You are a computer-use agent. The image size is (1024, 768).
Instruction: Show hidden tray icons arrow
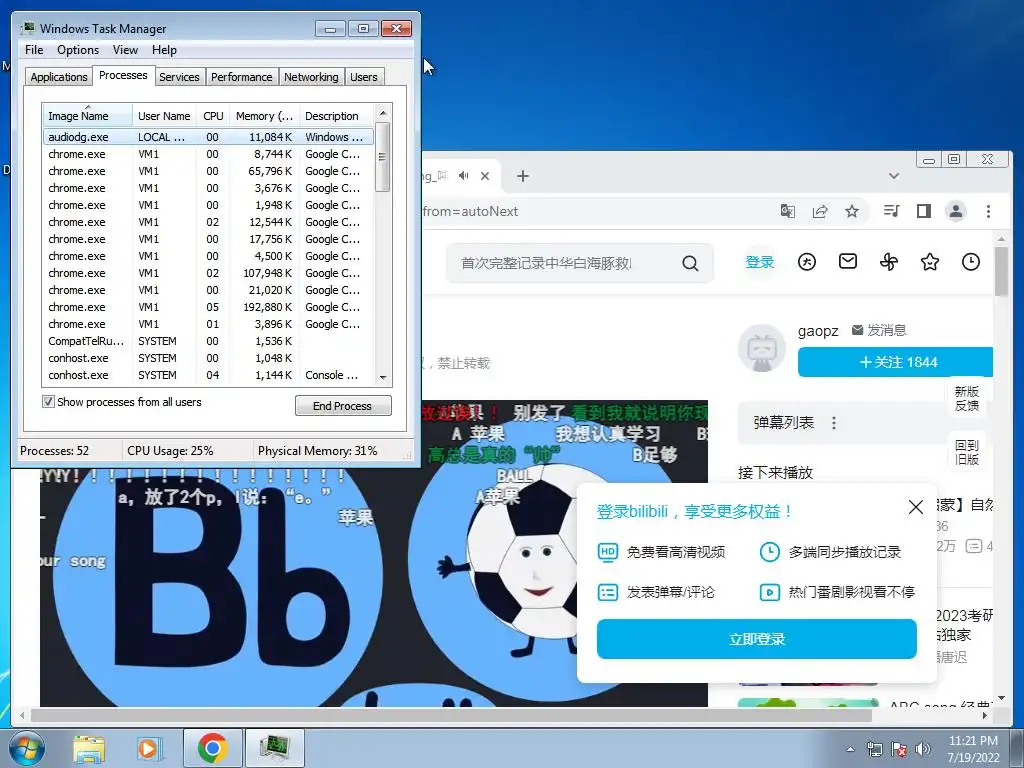pyautogui.click(x=850, y=750)
